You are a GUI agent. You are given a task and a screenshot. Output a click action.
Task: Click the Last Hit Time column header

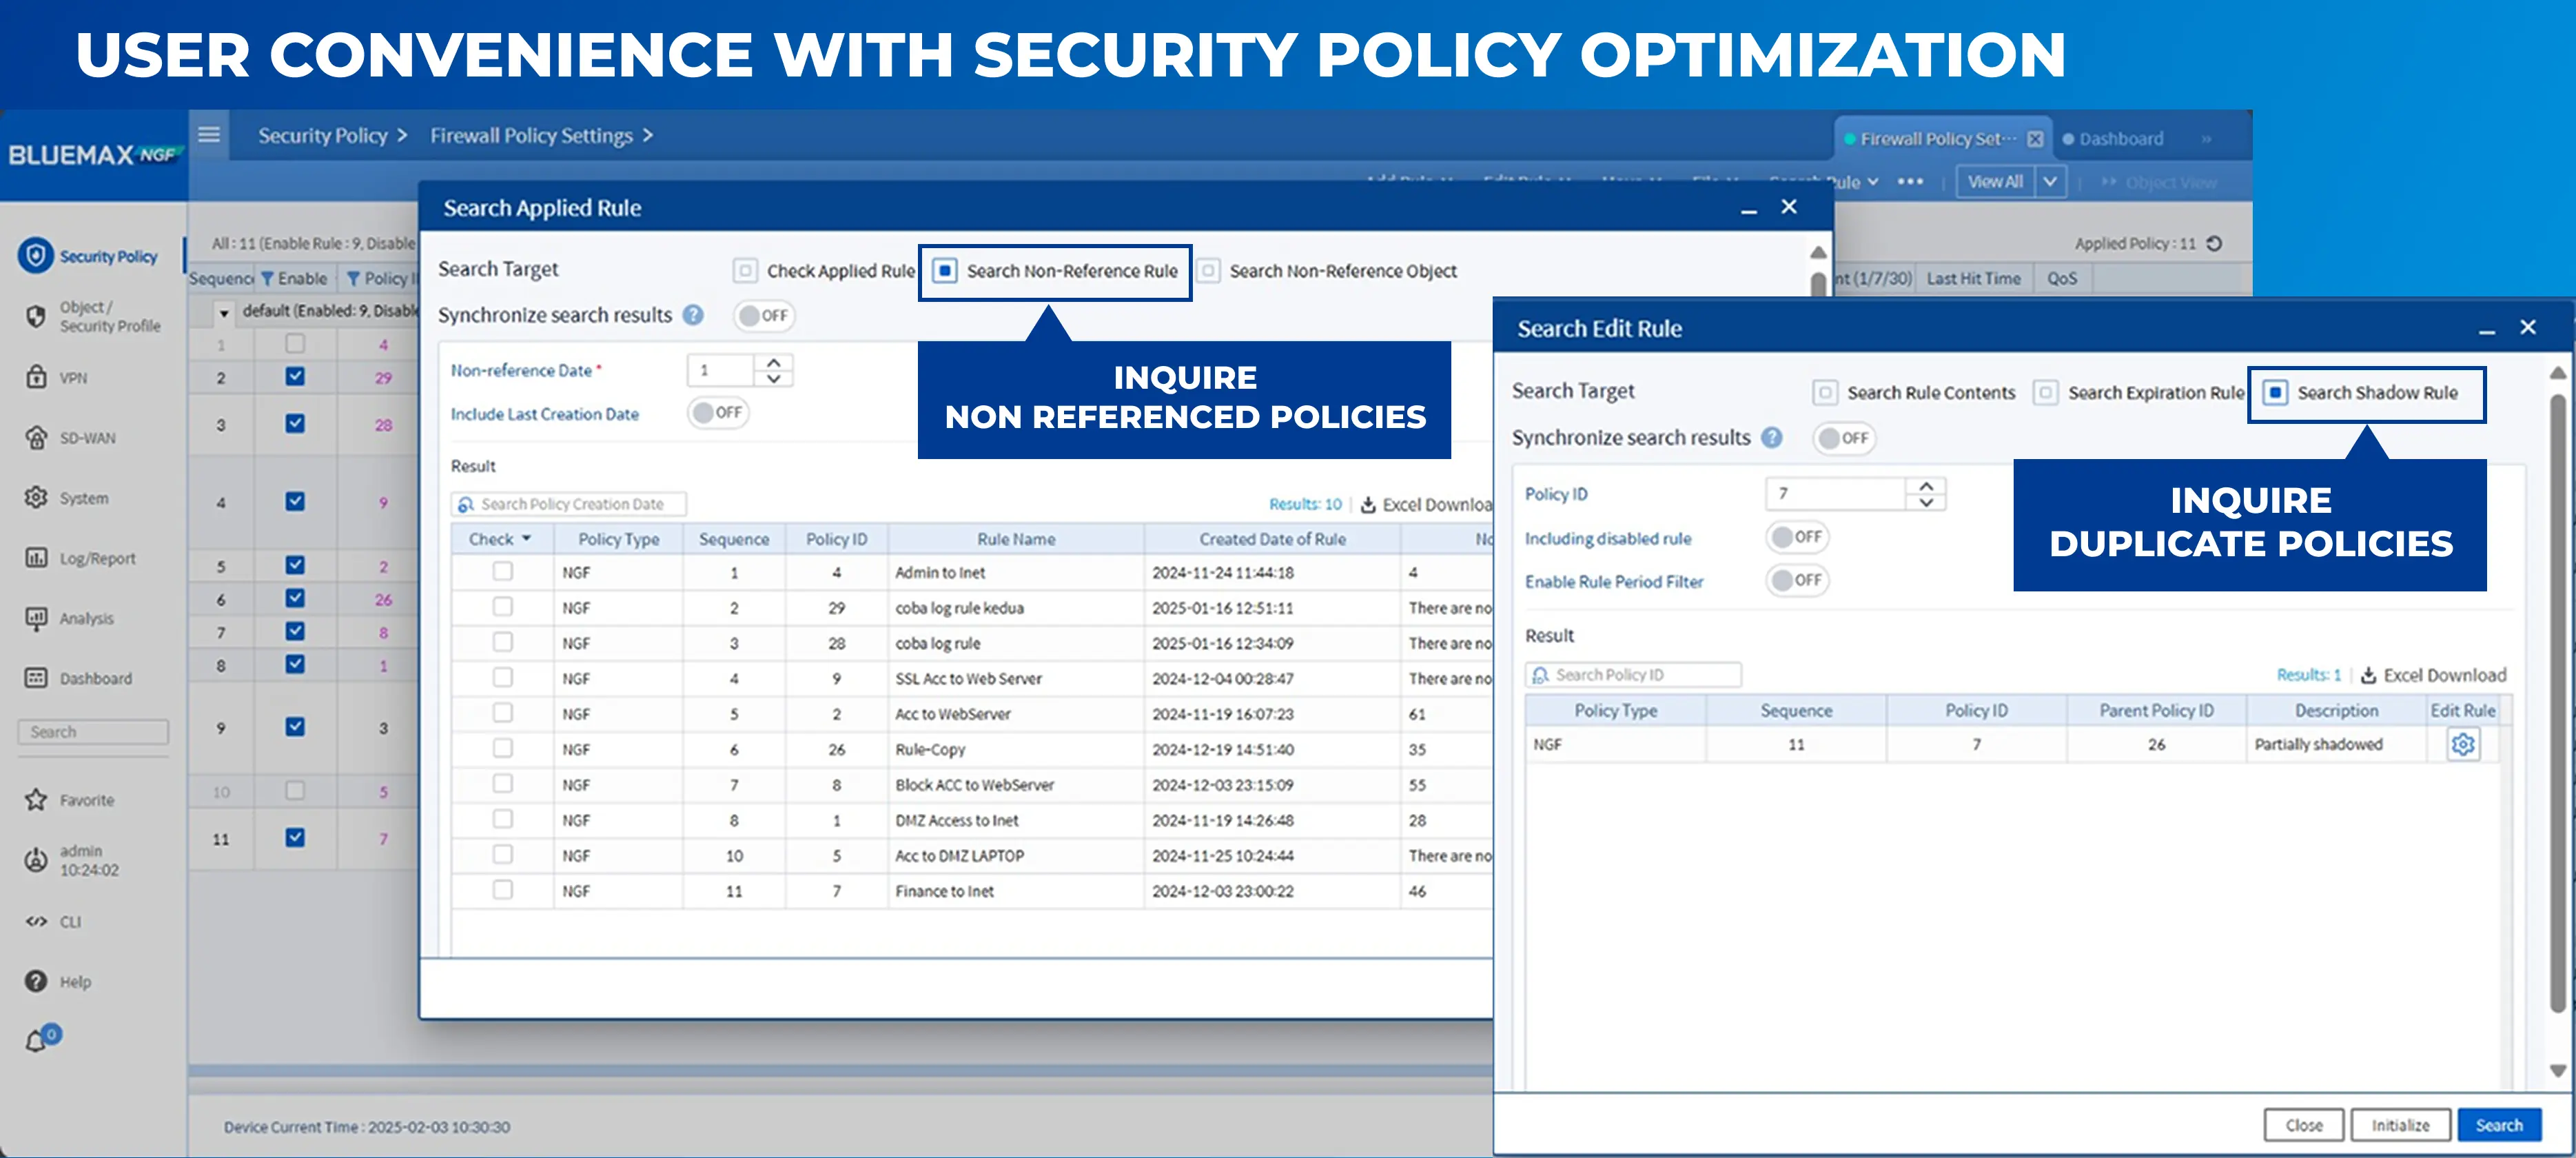click(x=1973, y=278)
